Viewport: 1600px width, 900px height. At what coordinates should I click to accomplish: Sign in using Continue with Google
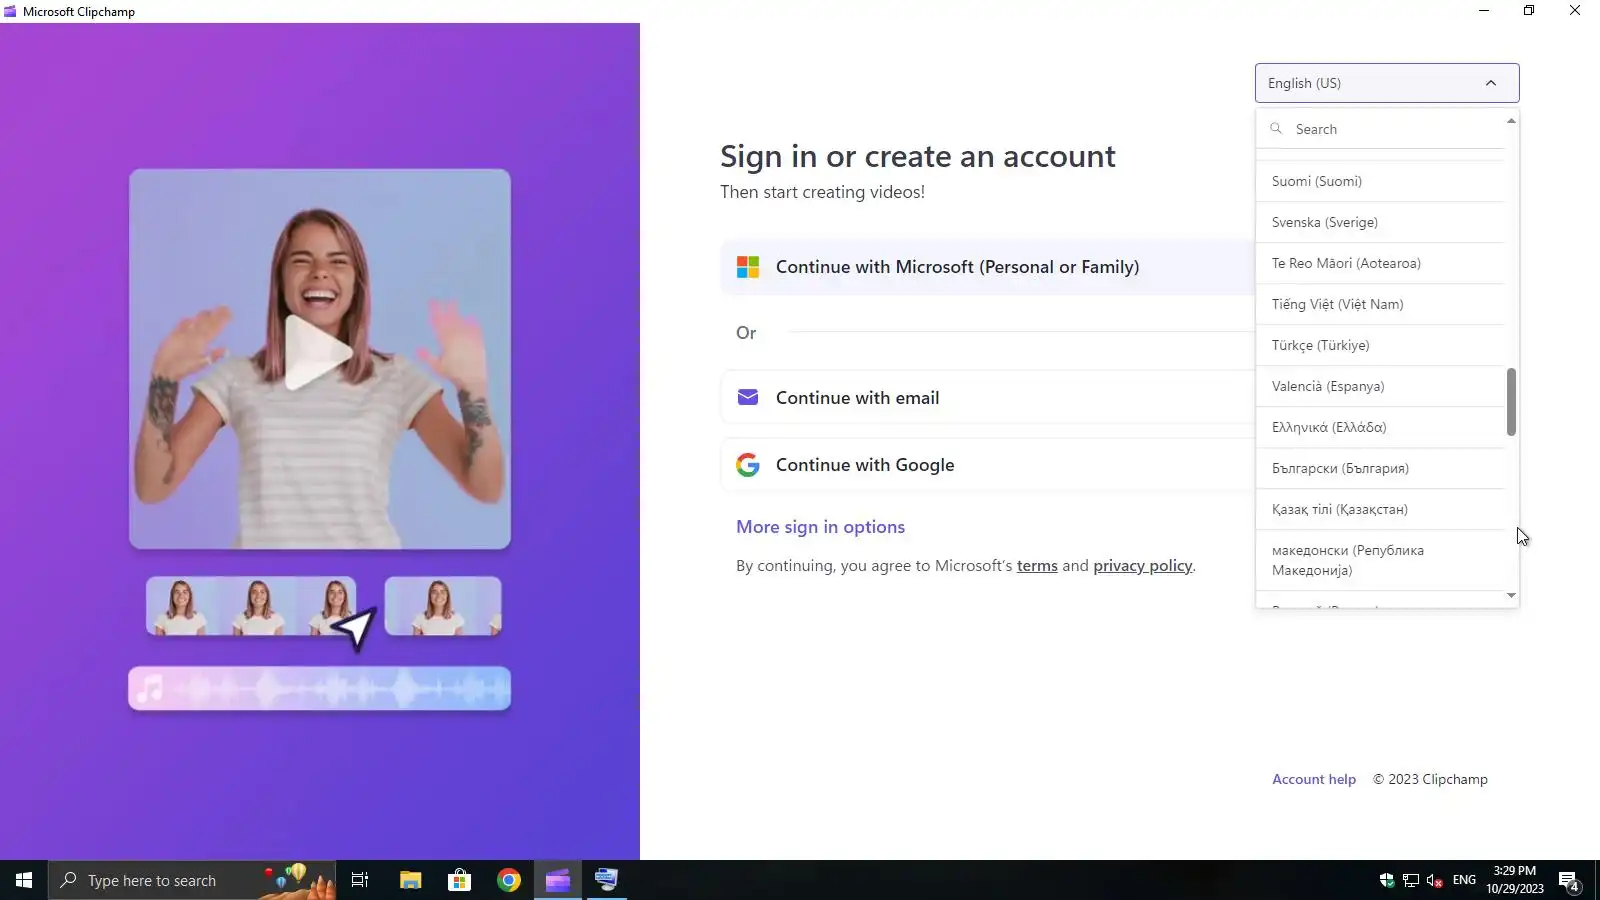987,465
